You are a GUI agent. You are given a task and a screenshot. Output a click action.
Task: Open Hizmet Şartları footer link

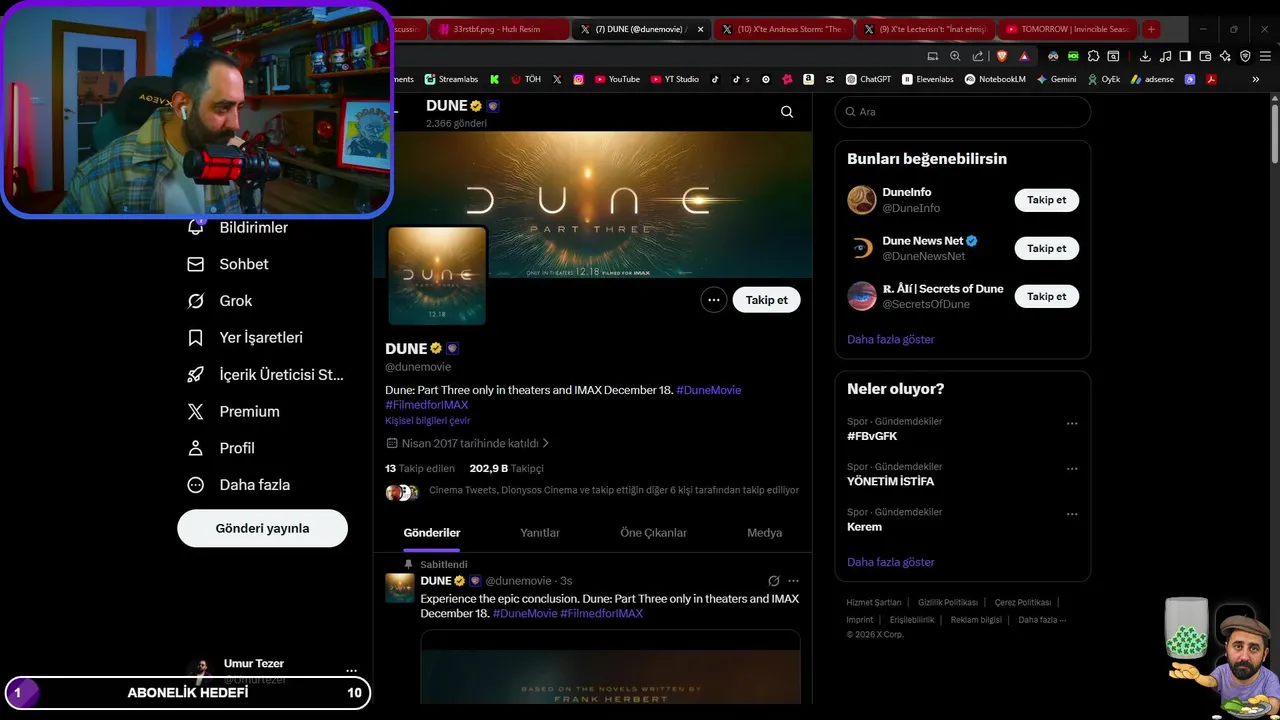[x=874, y=603]
